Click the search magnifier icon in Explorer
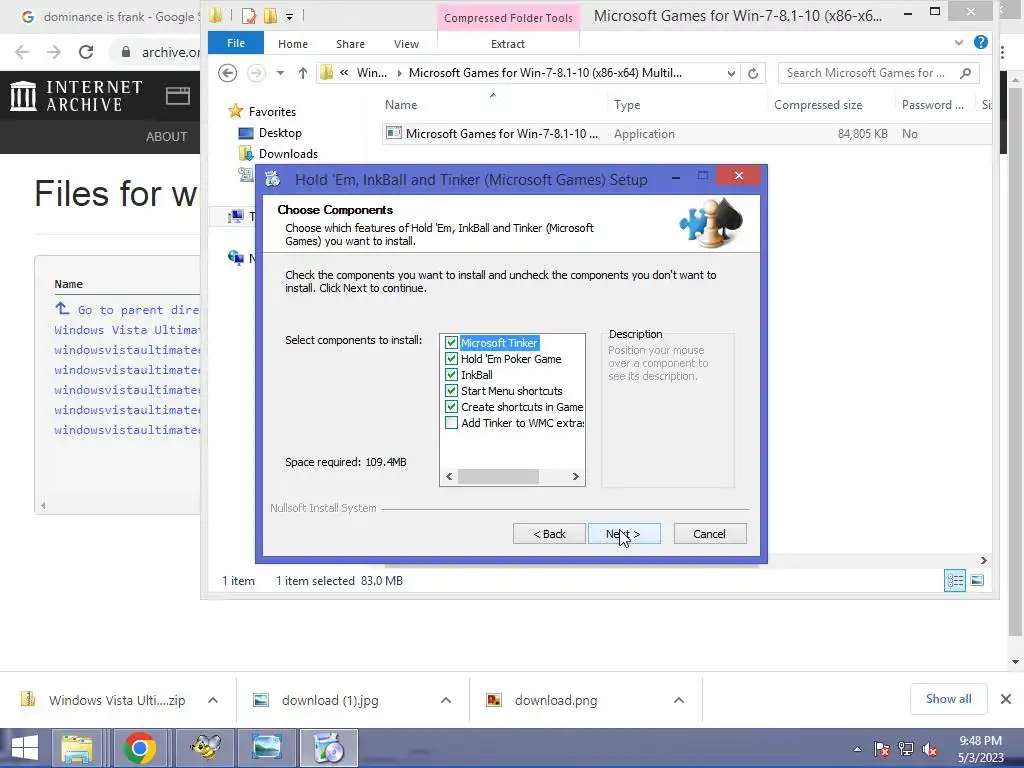1024x768 pixels. [965, 72]
